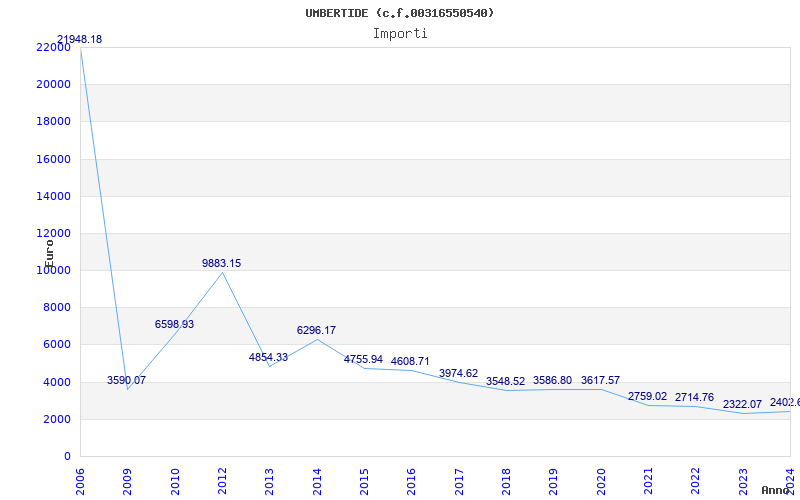Click the 4608.71 data label
Screen dimensions: 800x500
pyautogui.click(x=410, y=361)
